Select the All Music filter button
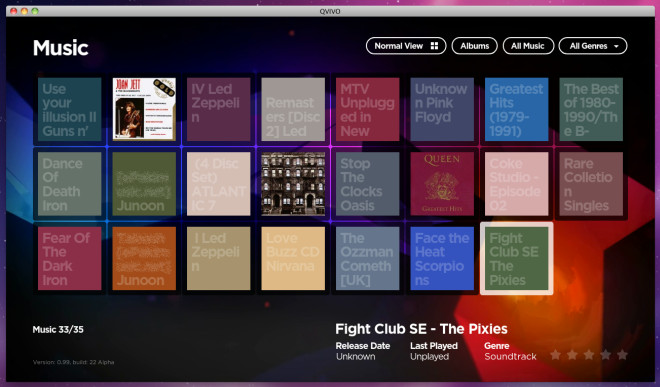The height and width of the screenshot is (387, 660). (x=528, y=46)
